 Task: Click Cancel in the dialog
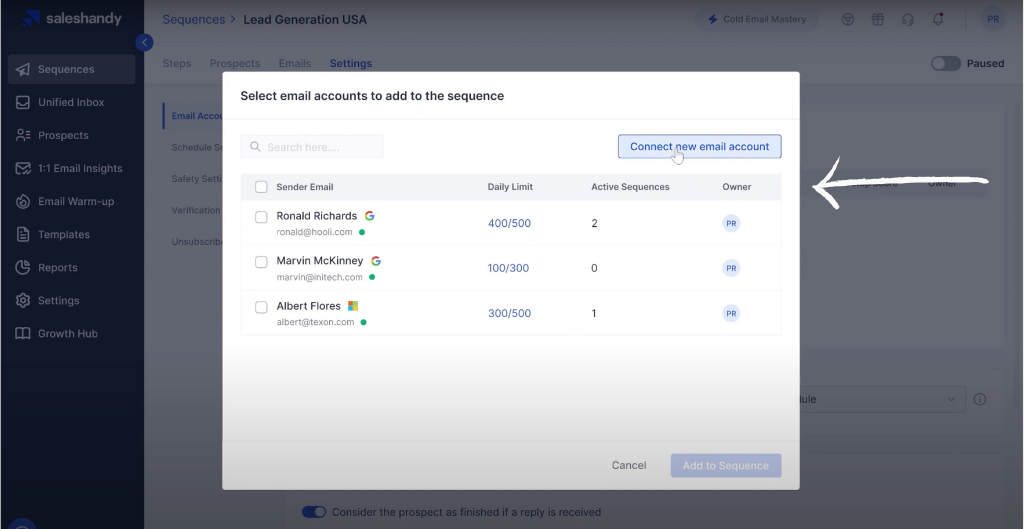coord(629,465)
